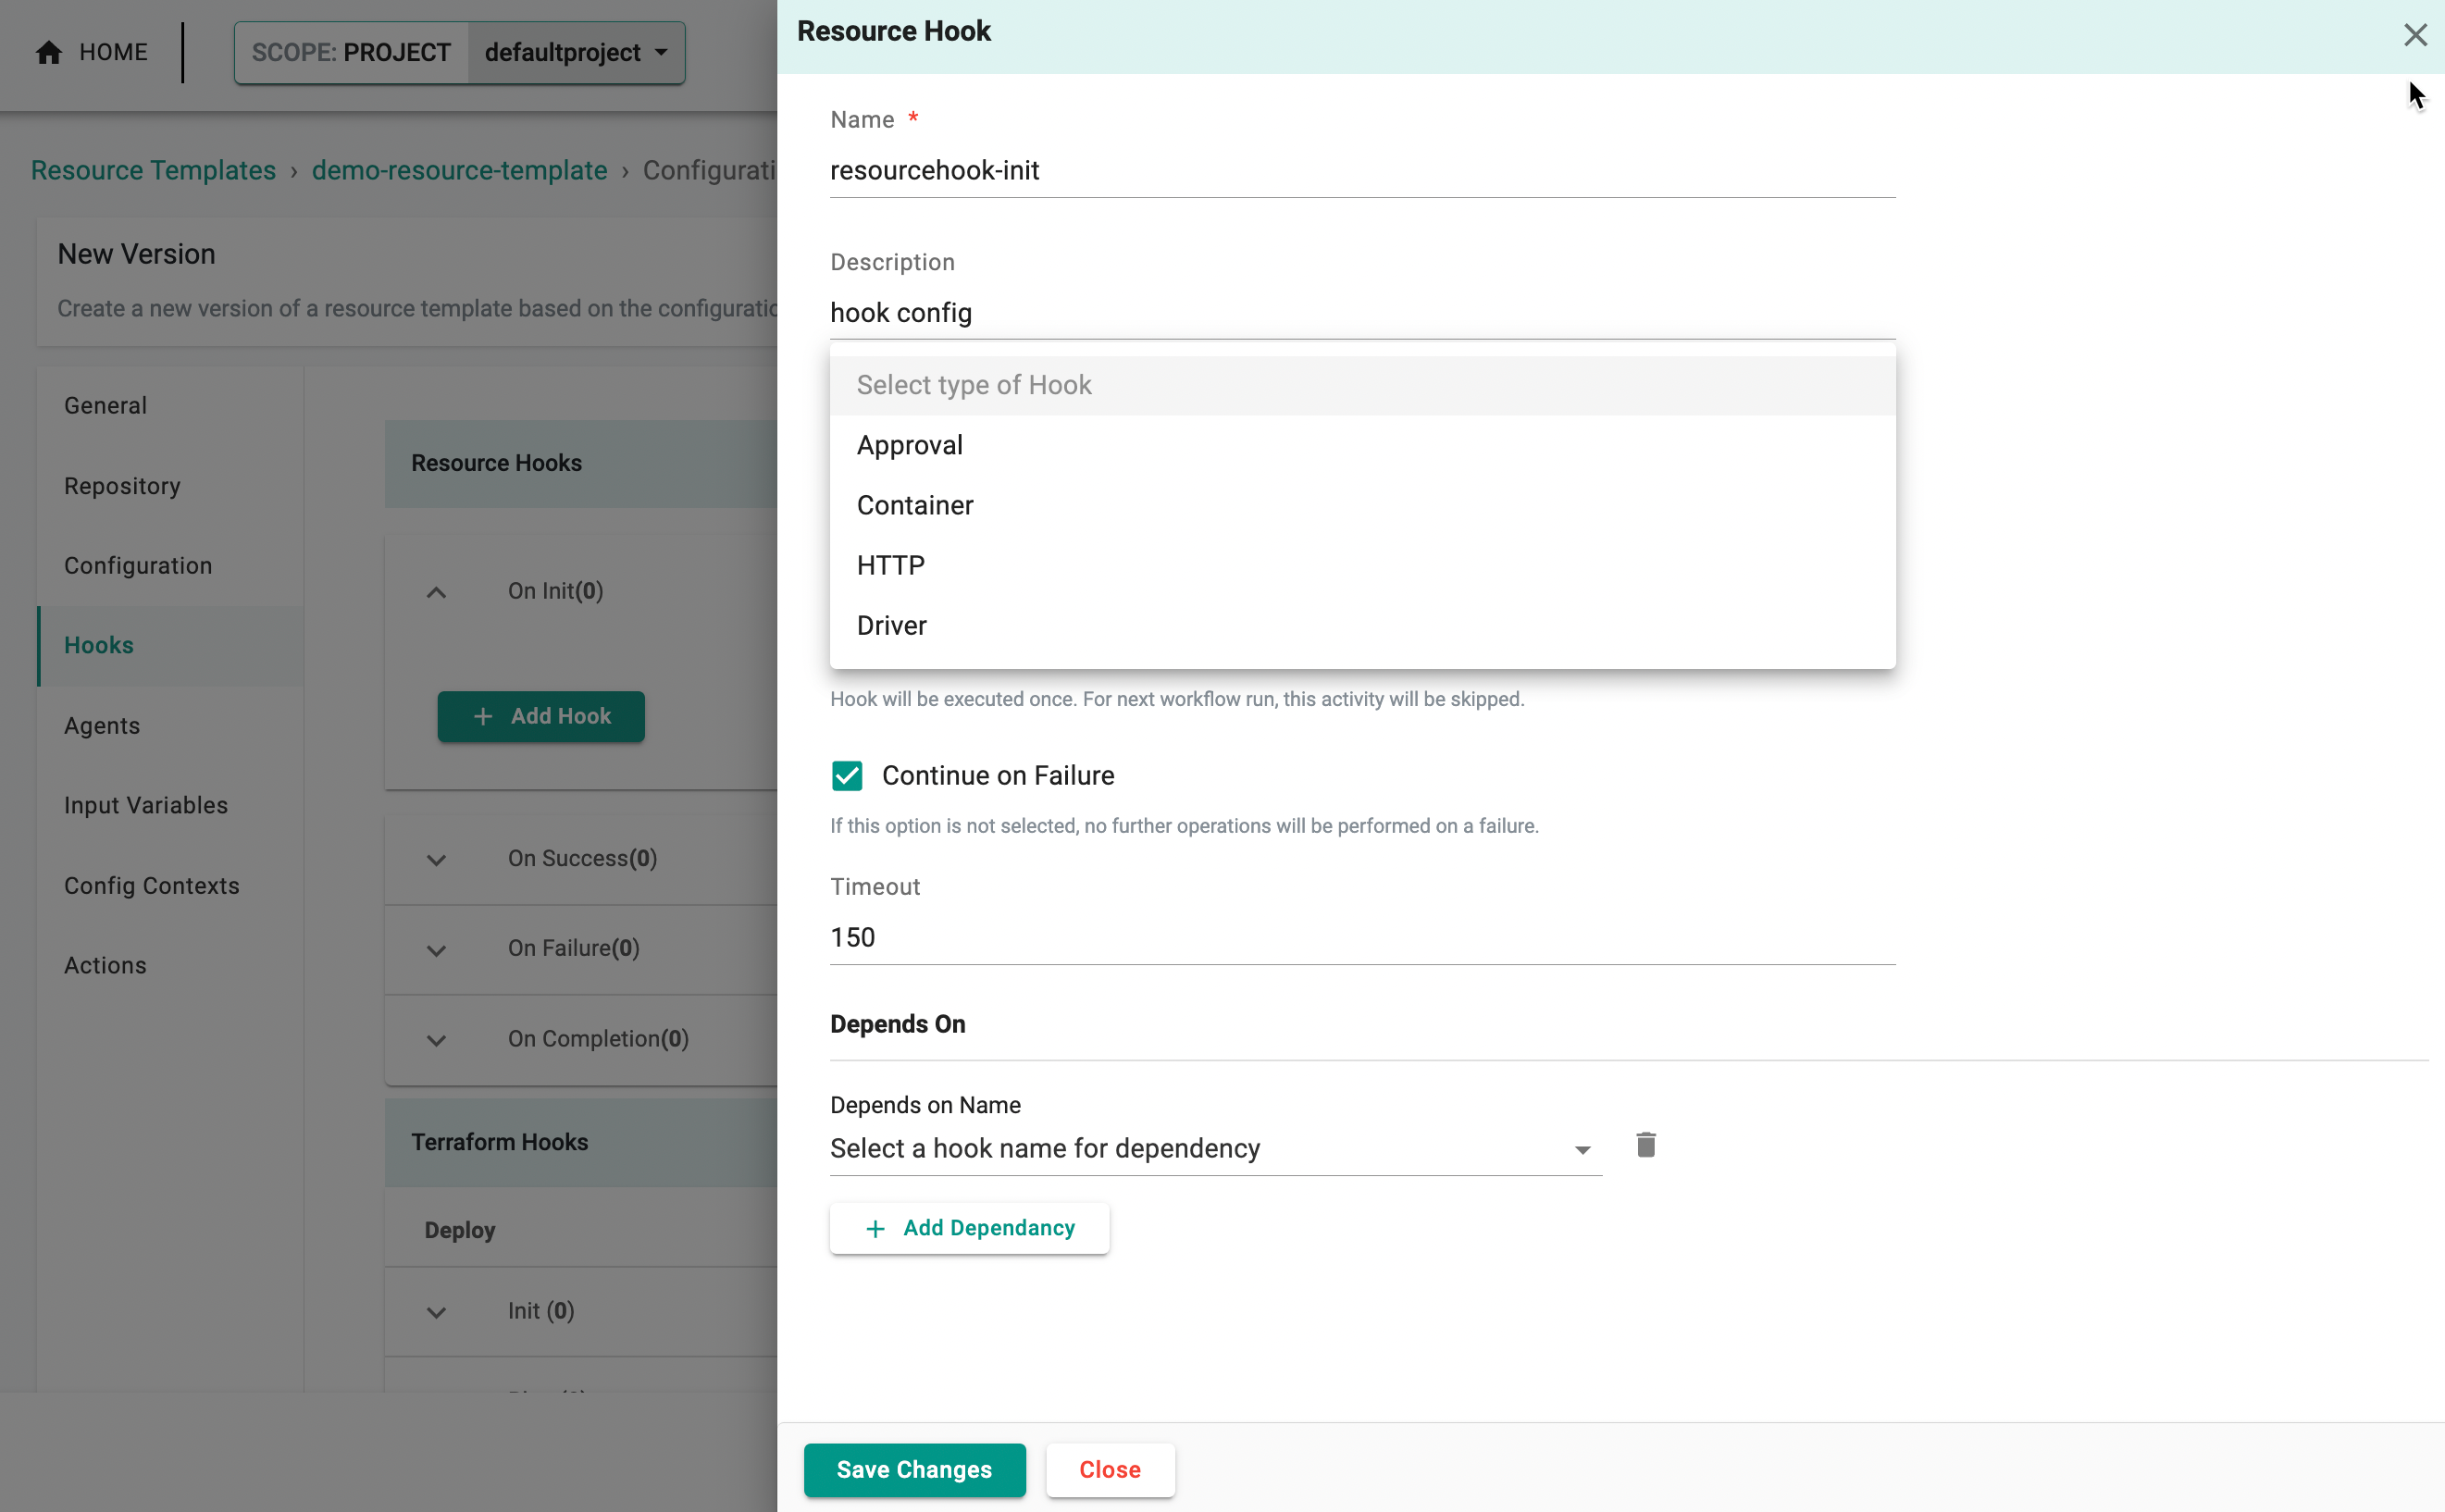Navigate to Hooks sidebar item
The height and width of the screenshot is (1512, 2445).
96,644
